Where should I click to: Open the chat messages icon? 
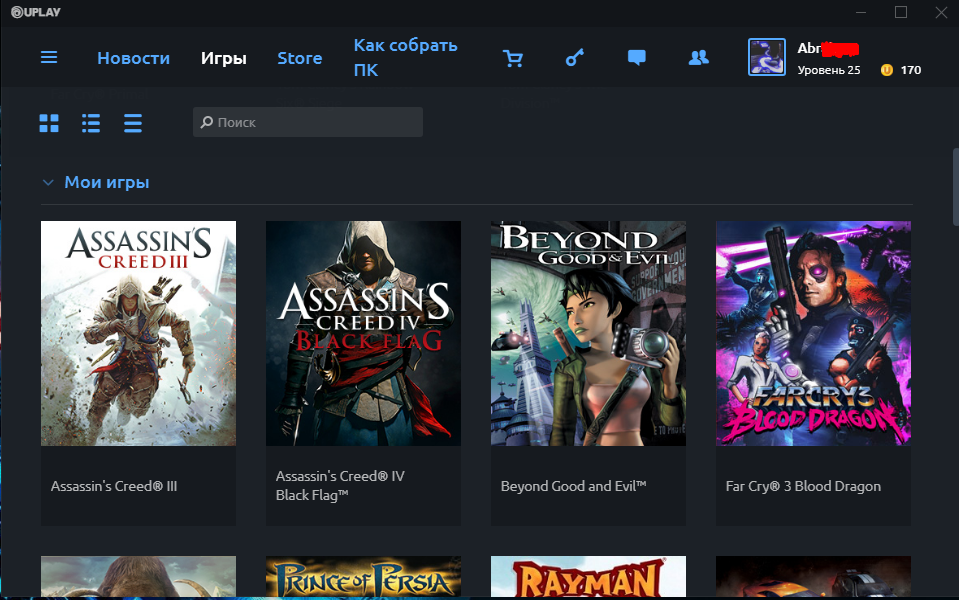(637, 57)
